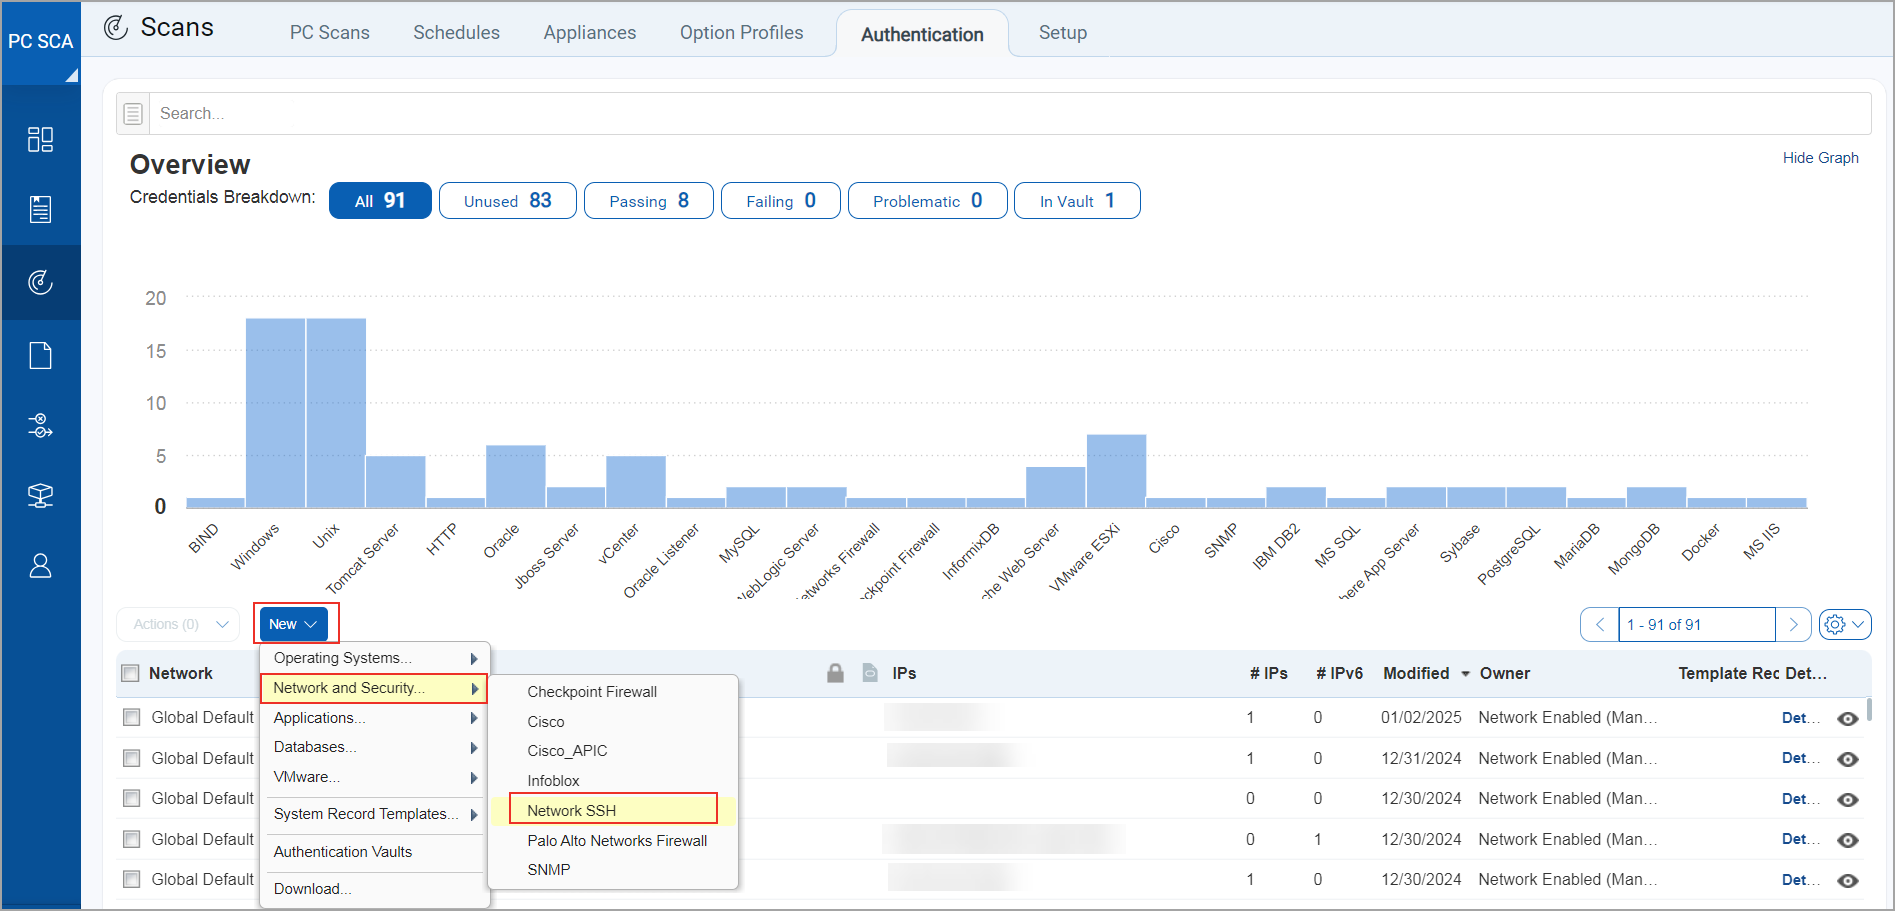The image size is (1895, 911).
Task: Select the dashboard modules icon in sidebar
Action: (x=41, y=139)
